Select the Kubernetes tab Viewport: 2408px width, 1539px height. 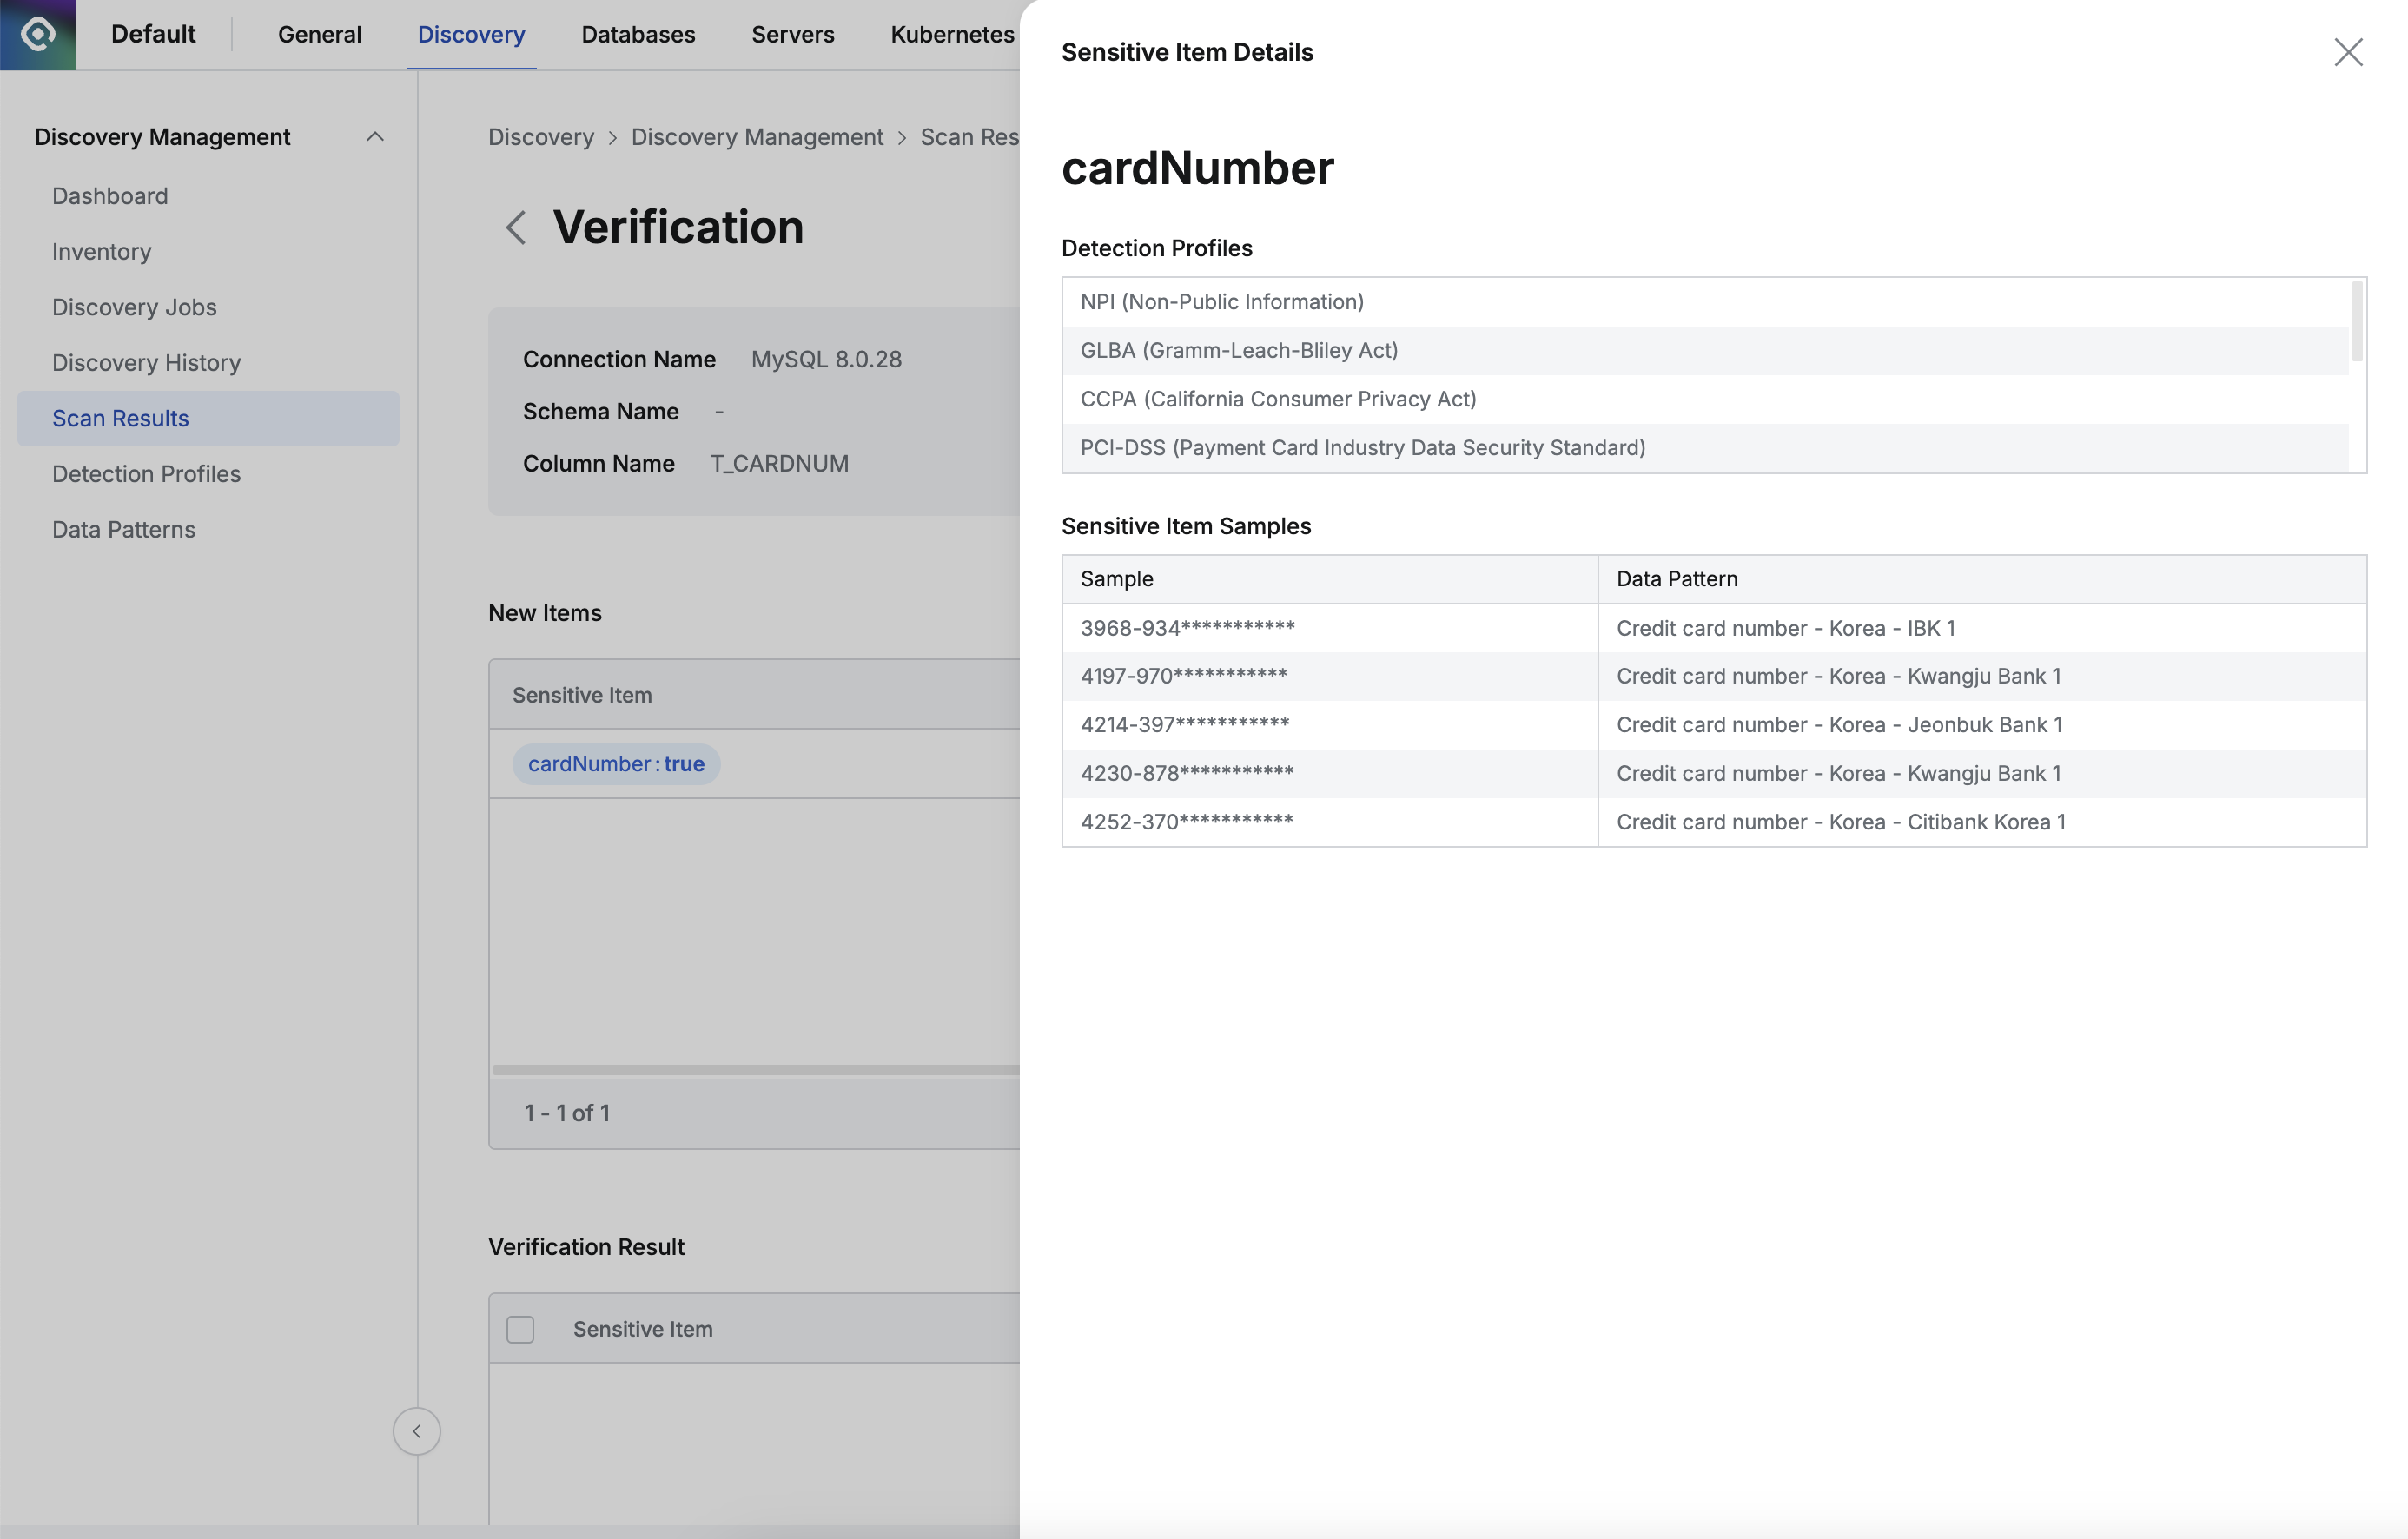tap(951, 34)
